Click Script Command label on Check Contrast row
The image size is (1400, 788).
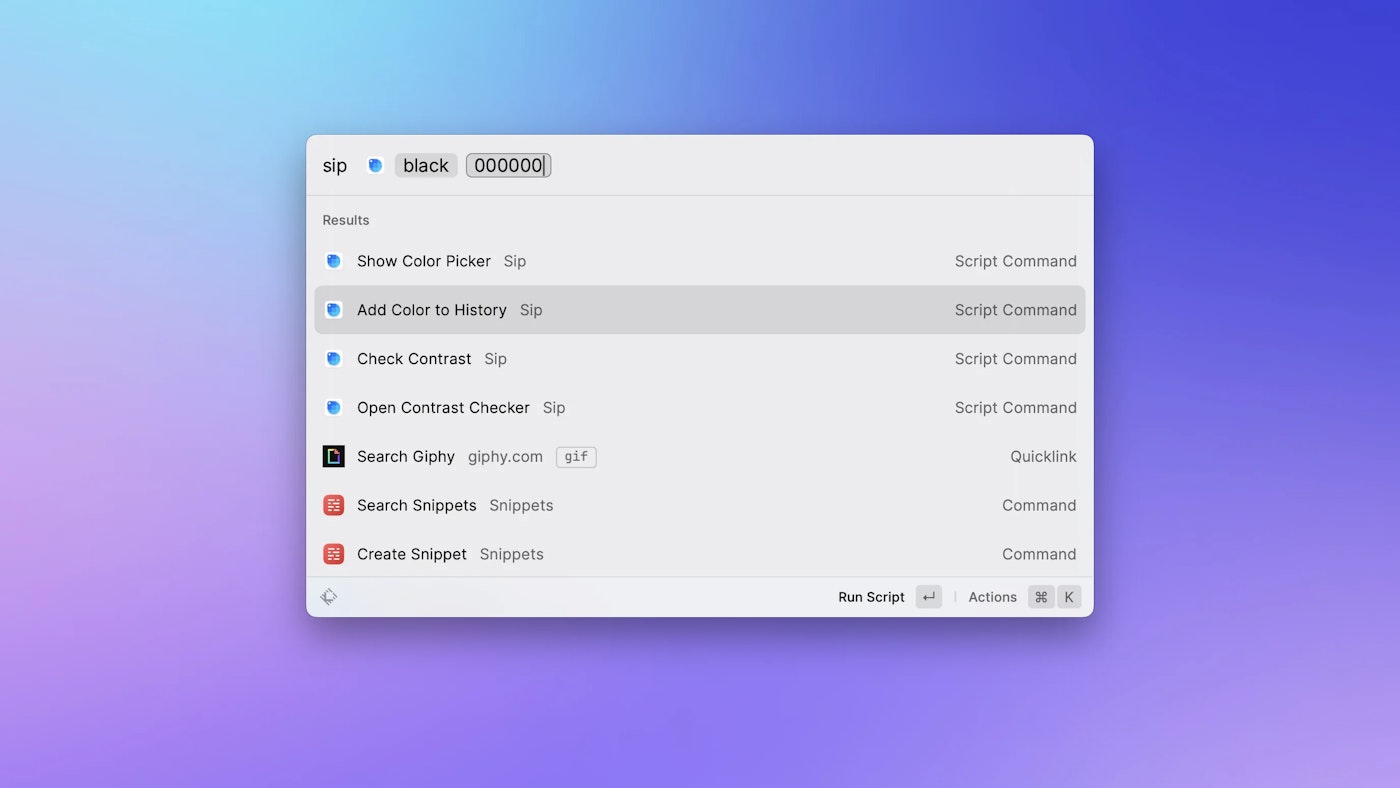coord(1015,359)
